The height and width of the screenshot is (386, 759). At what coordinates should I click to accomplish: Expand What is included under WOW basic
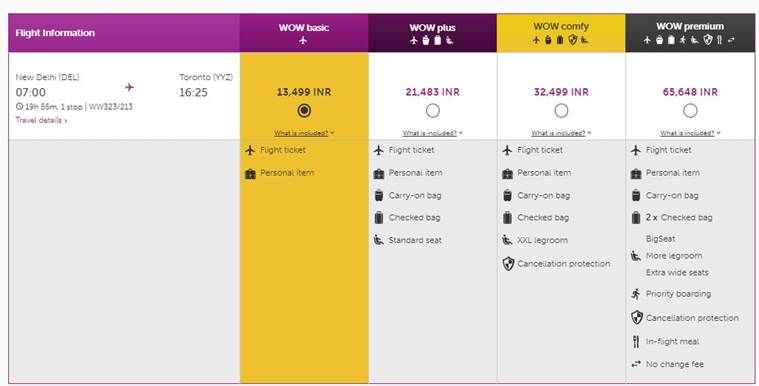pyautogui.click(x=304, y=133)
